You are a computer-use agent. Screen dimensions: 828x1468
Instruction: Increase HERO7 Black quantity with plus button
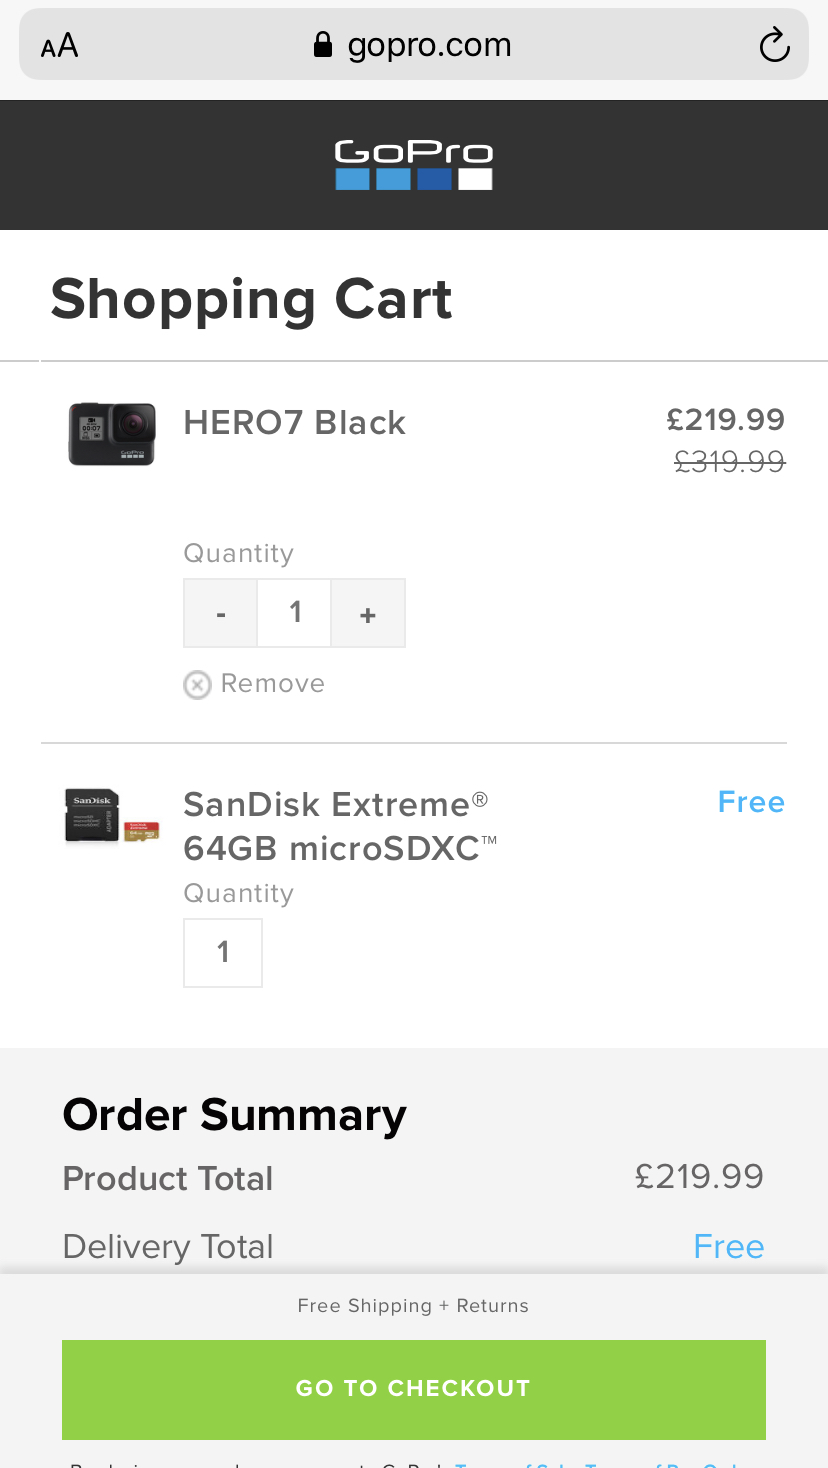[368, 613]
